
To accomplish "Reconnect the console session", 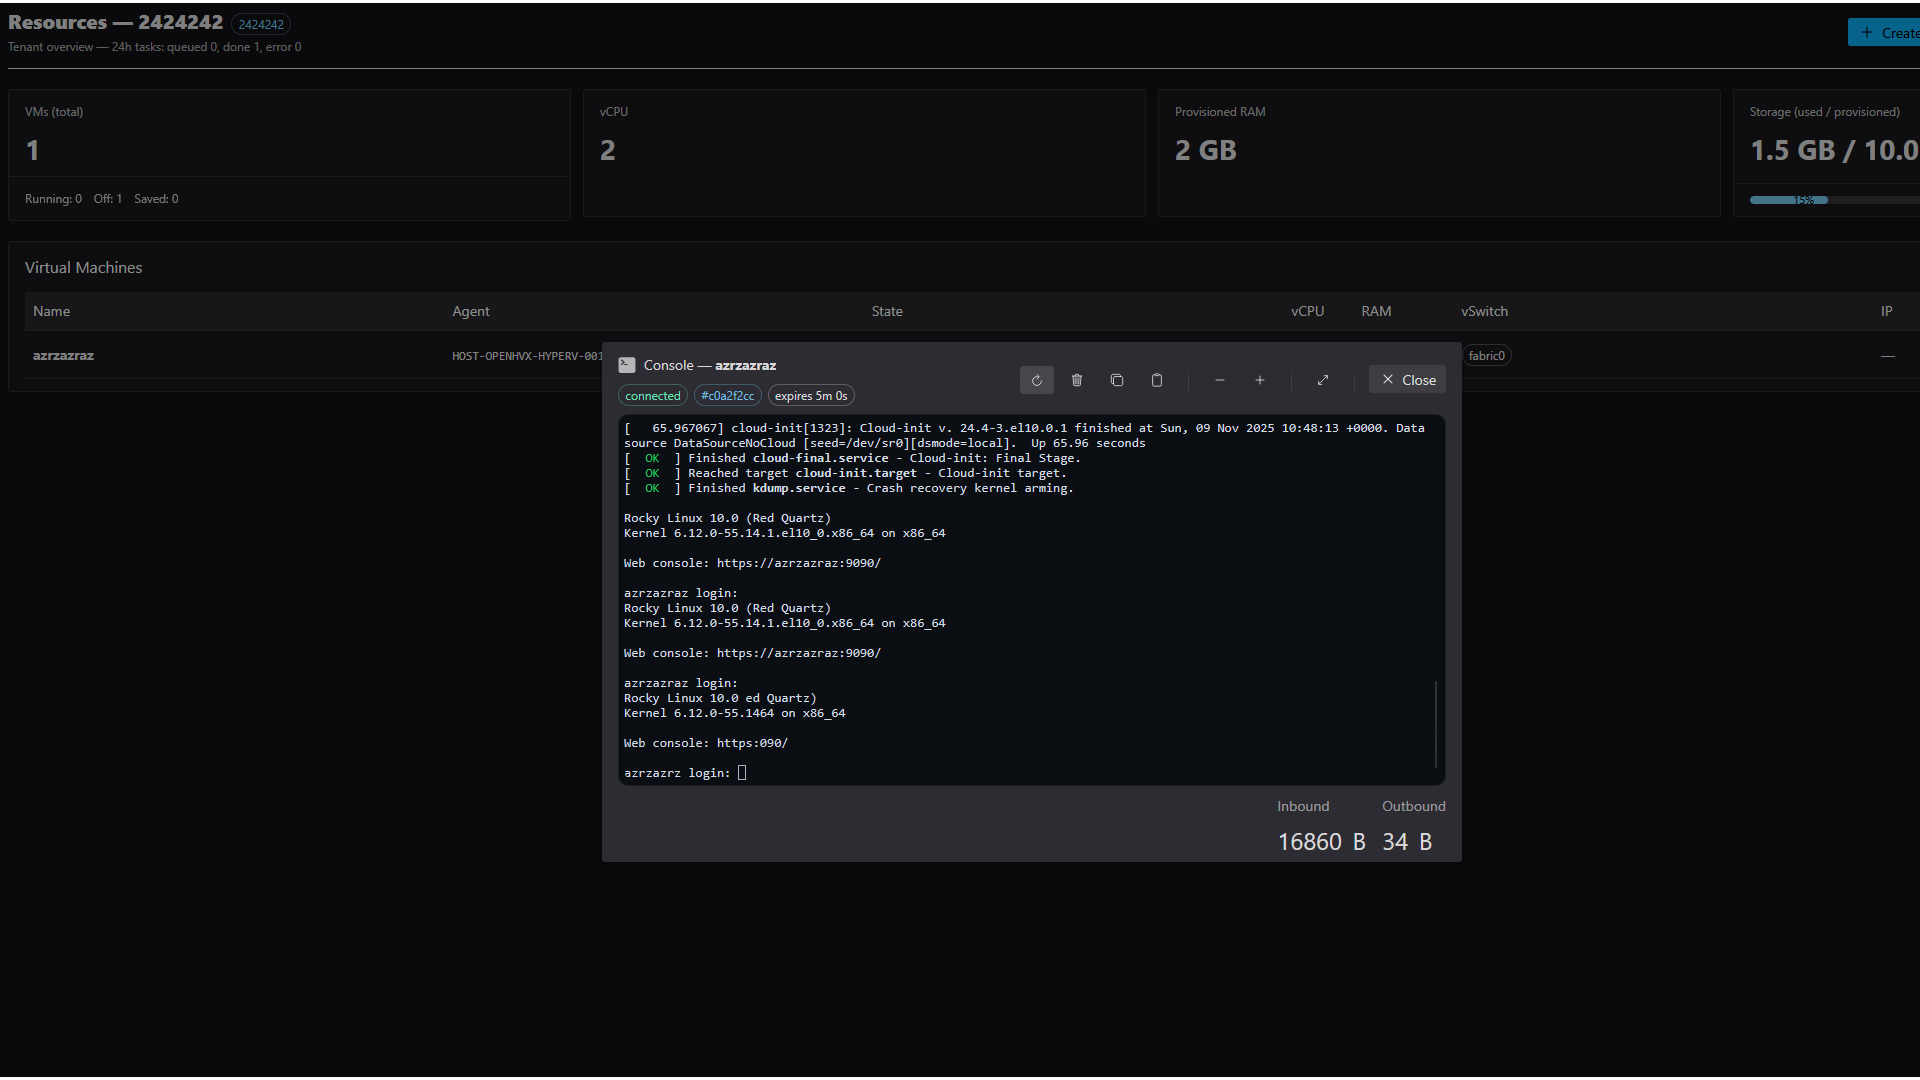I will pos(1036,380).
